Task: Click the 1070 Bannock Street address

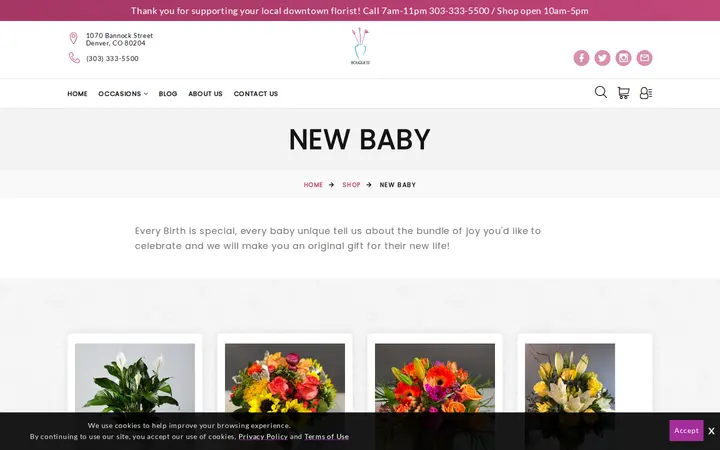Action: 119,39
